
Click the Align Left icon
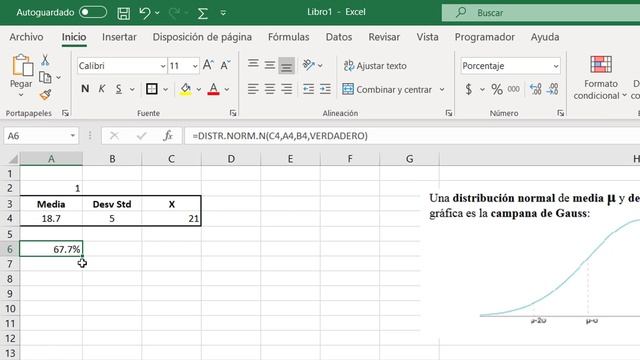point(253,89)
